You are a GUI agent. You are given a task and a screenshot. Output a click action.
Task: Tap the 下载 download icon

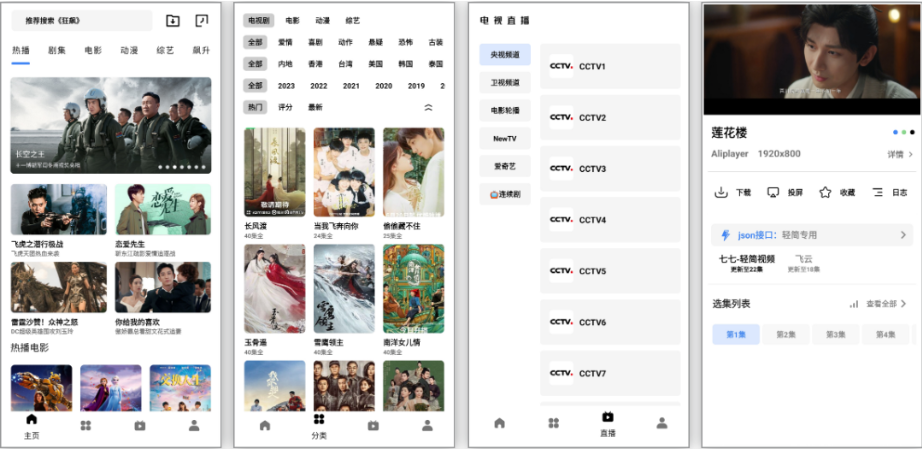coord(721,192)
